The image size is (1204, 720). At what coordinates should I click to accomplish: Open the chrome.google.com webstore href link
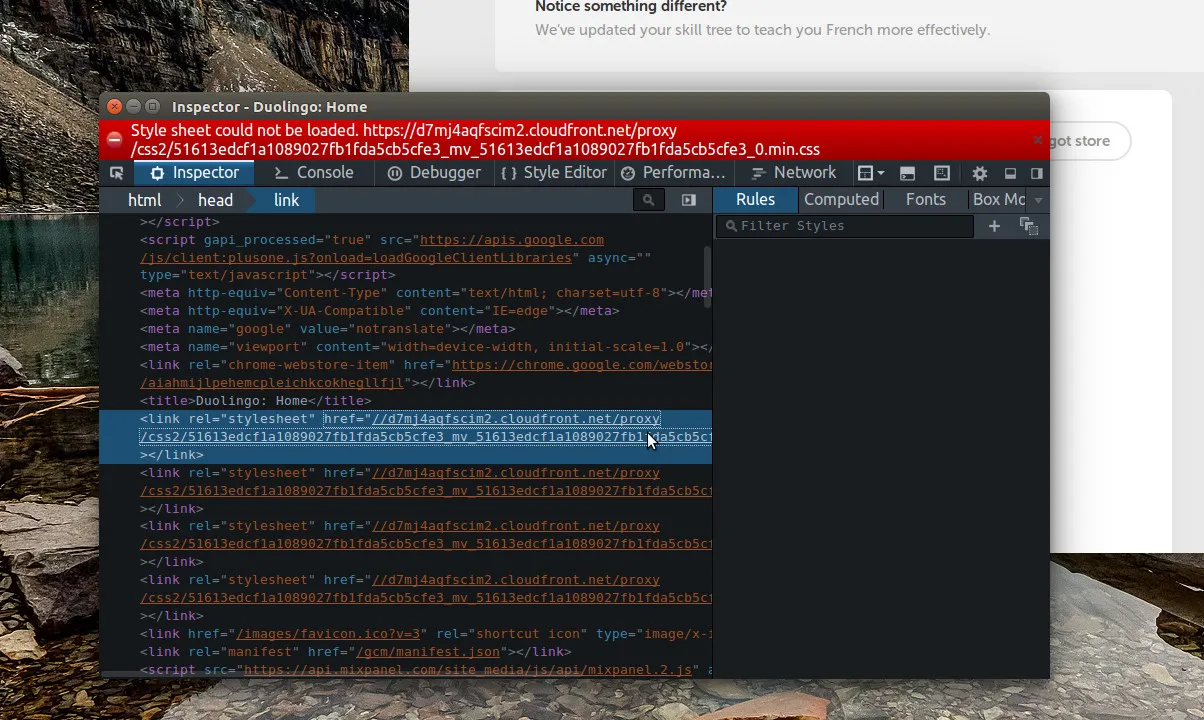(x=582, y=365)
